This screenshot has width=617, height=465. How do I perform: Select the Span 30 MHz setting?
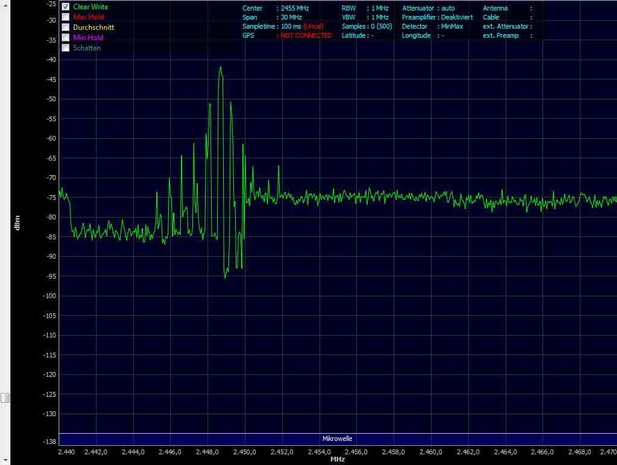click(291, 17)
